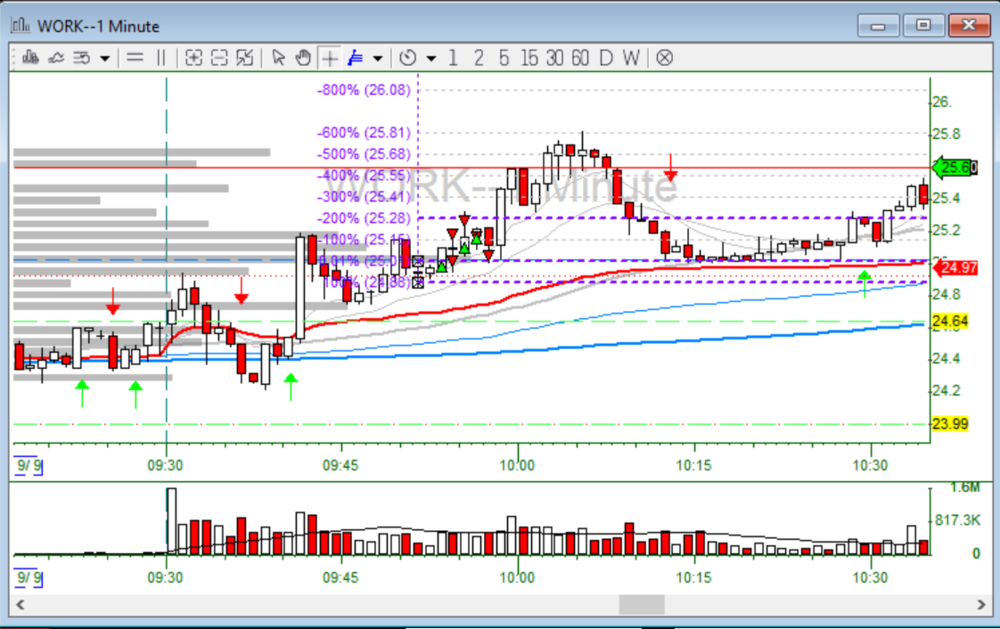Select the W weekly timeframe button
This screenshot has height=629, width=1000.
pyautogui.click(x=630, y=58)
